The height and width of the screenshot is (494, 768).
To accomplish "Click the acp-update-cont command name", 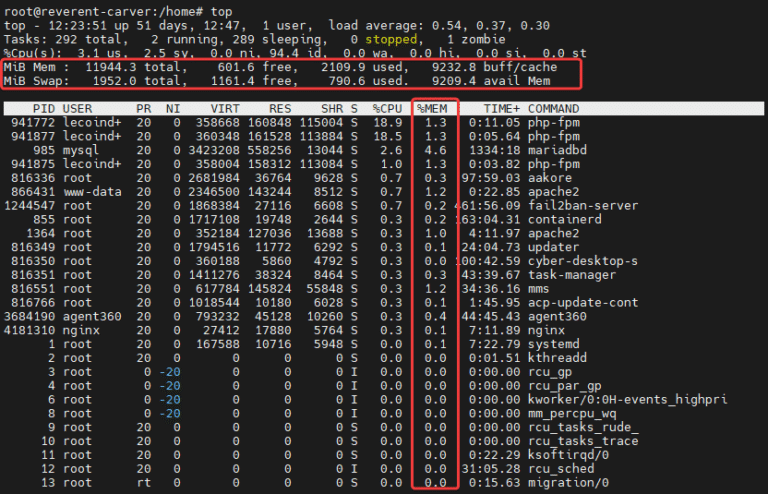I will tap(583, 302).
